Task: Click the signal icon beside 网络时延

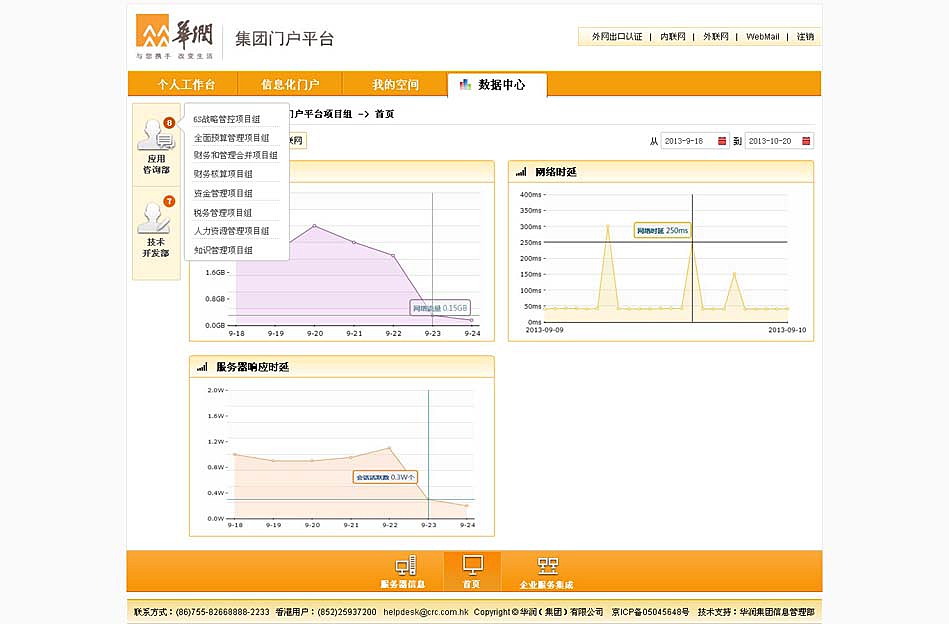Action: 520,172
